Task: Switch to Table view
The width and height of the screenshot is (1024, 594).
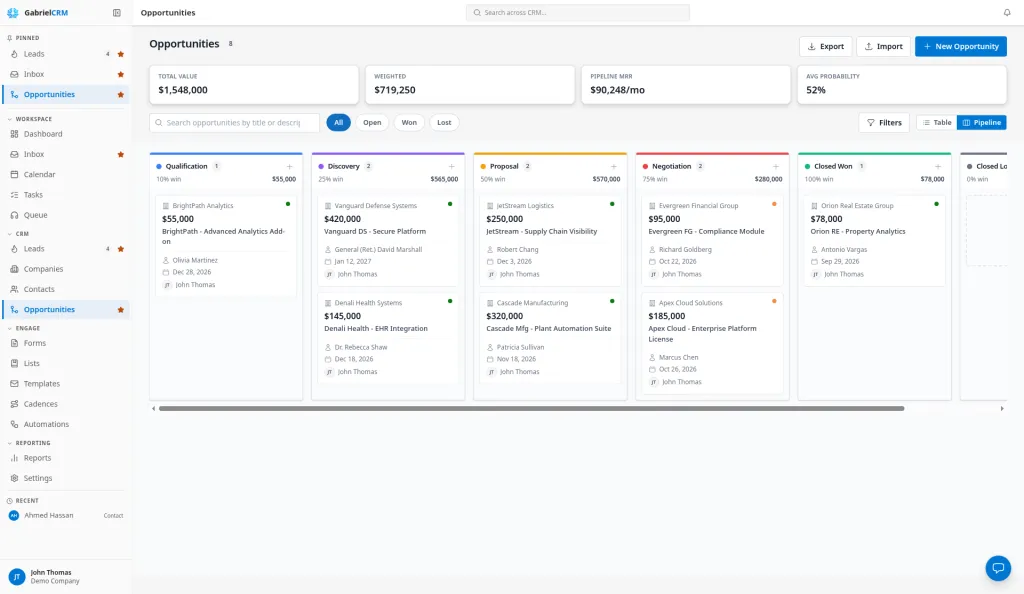Action: [936, 123]
